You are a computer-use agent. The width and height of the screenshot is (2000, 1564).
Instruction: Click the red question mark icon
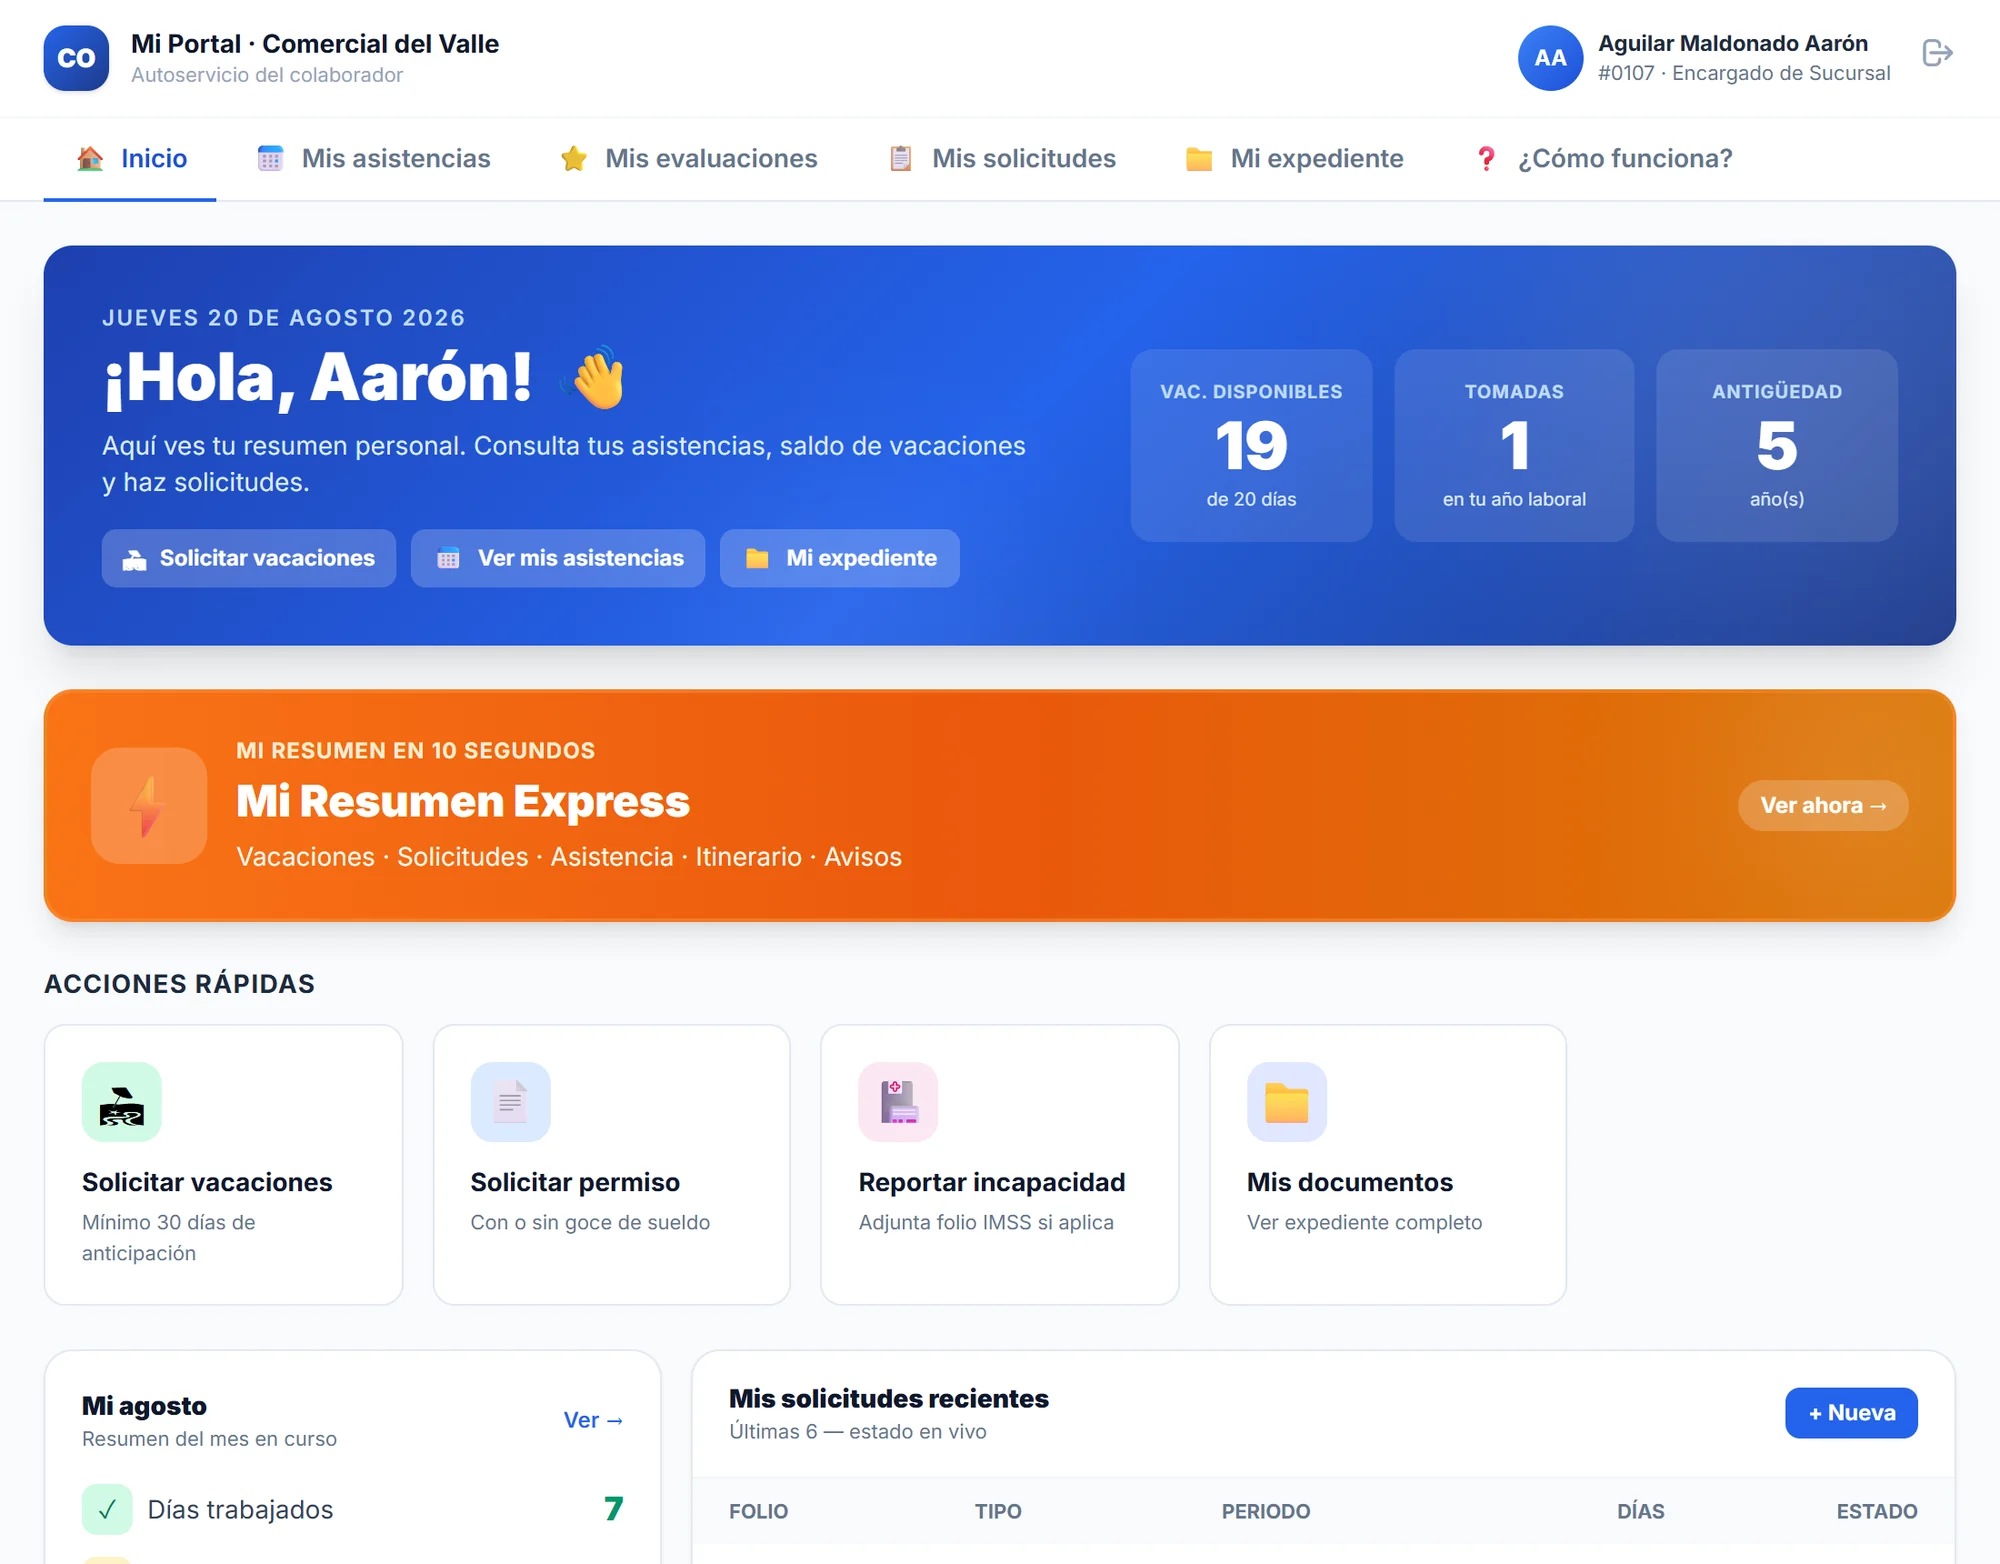[1486, 158]
